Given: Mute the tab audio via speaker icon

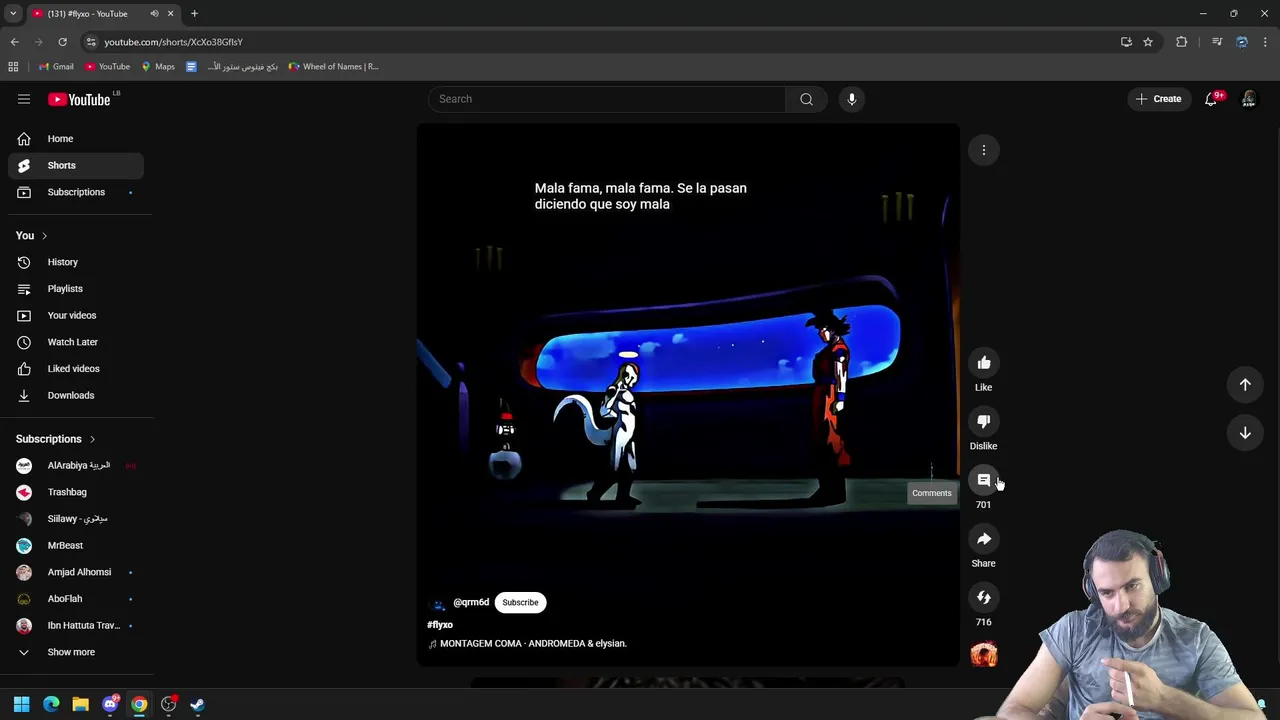Looking at the screenshot, I should pos(154,14).
